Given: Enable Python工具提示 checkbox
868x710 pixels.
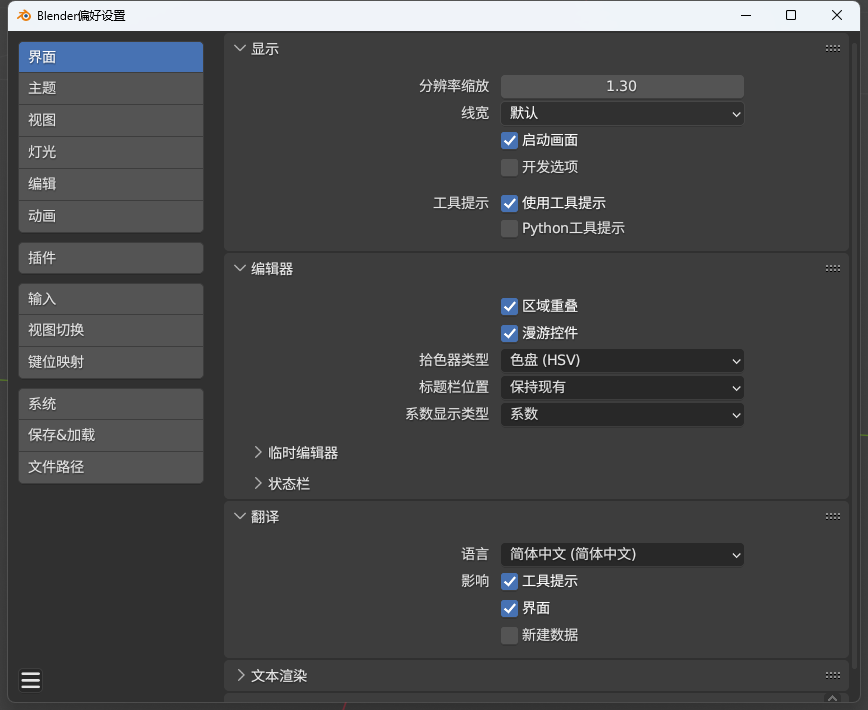Looking at the screenshot, I should coord(509,229).
